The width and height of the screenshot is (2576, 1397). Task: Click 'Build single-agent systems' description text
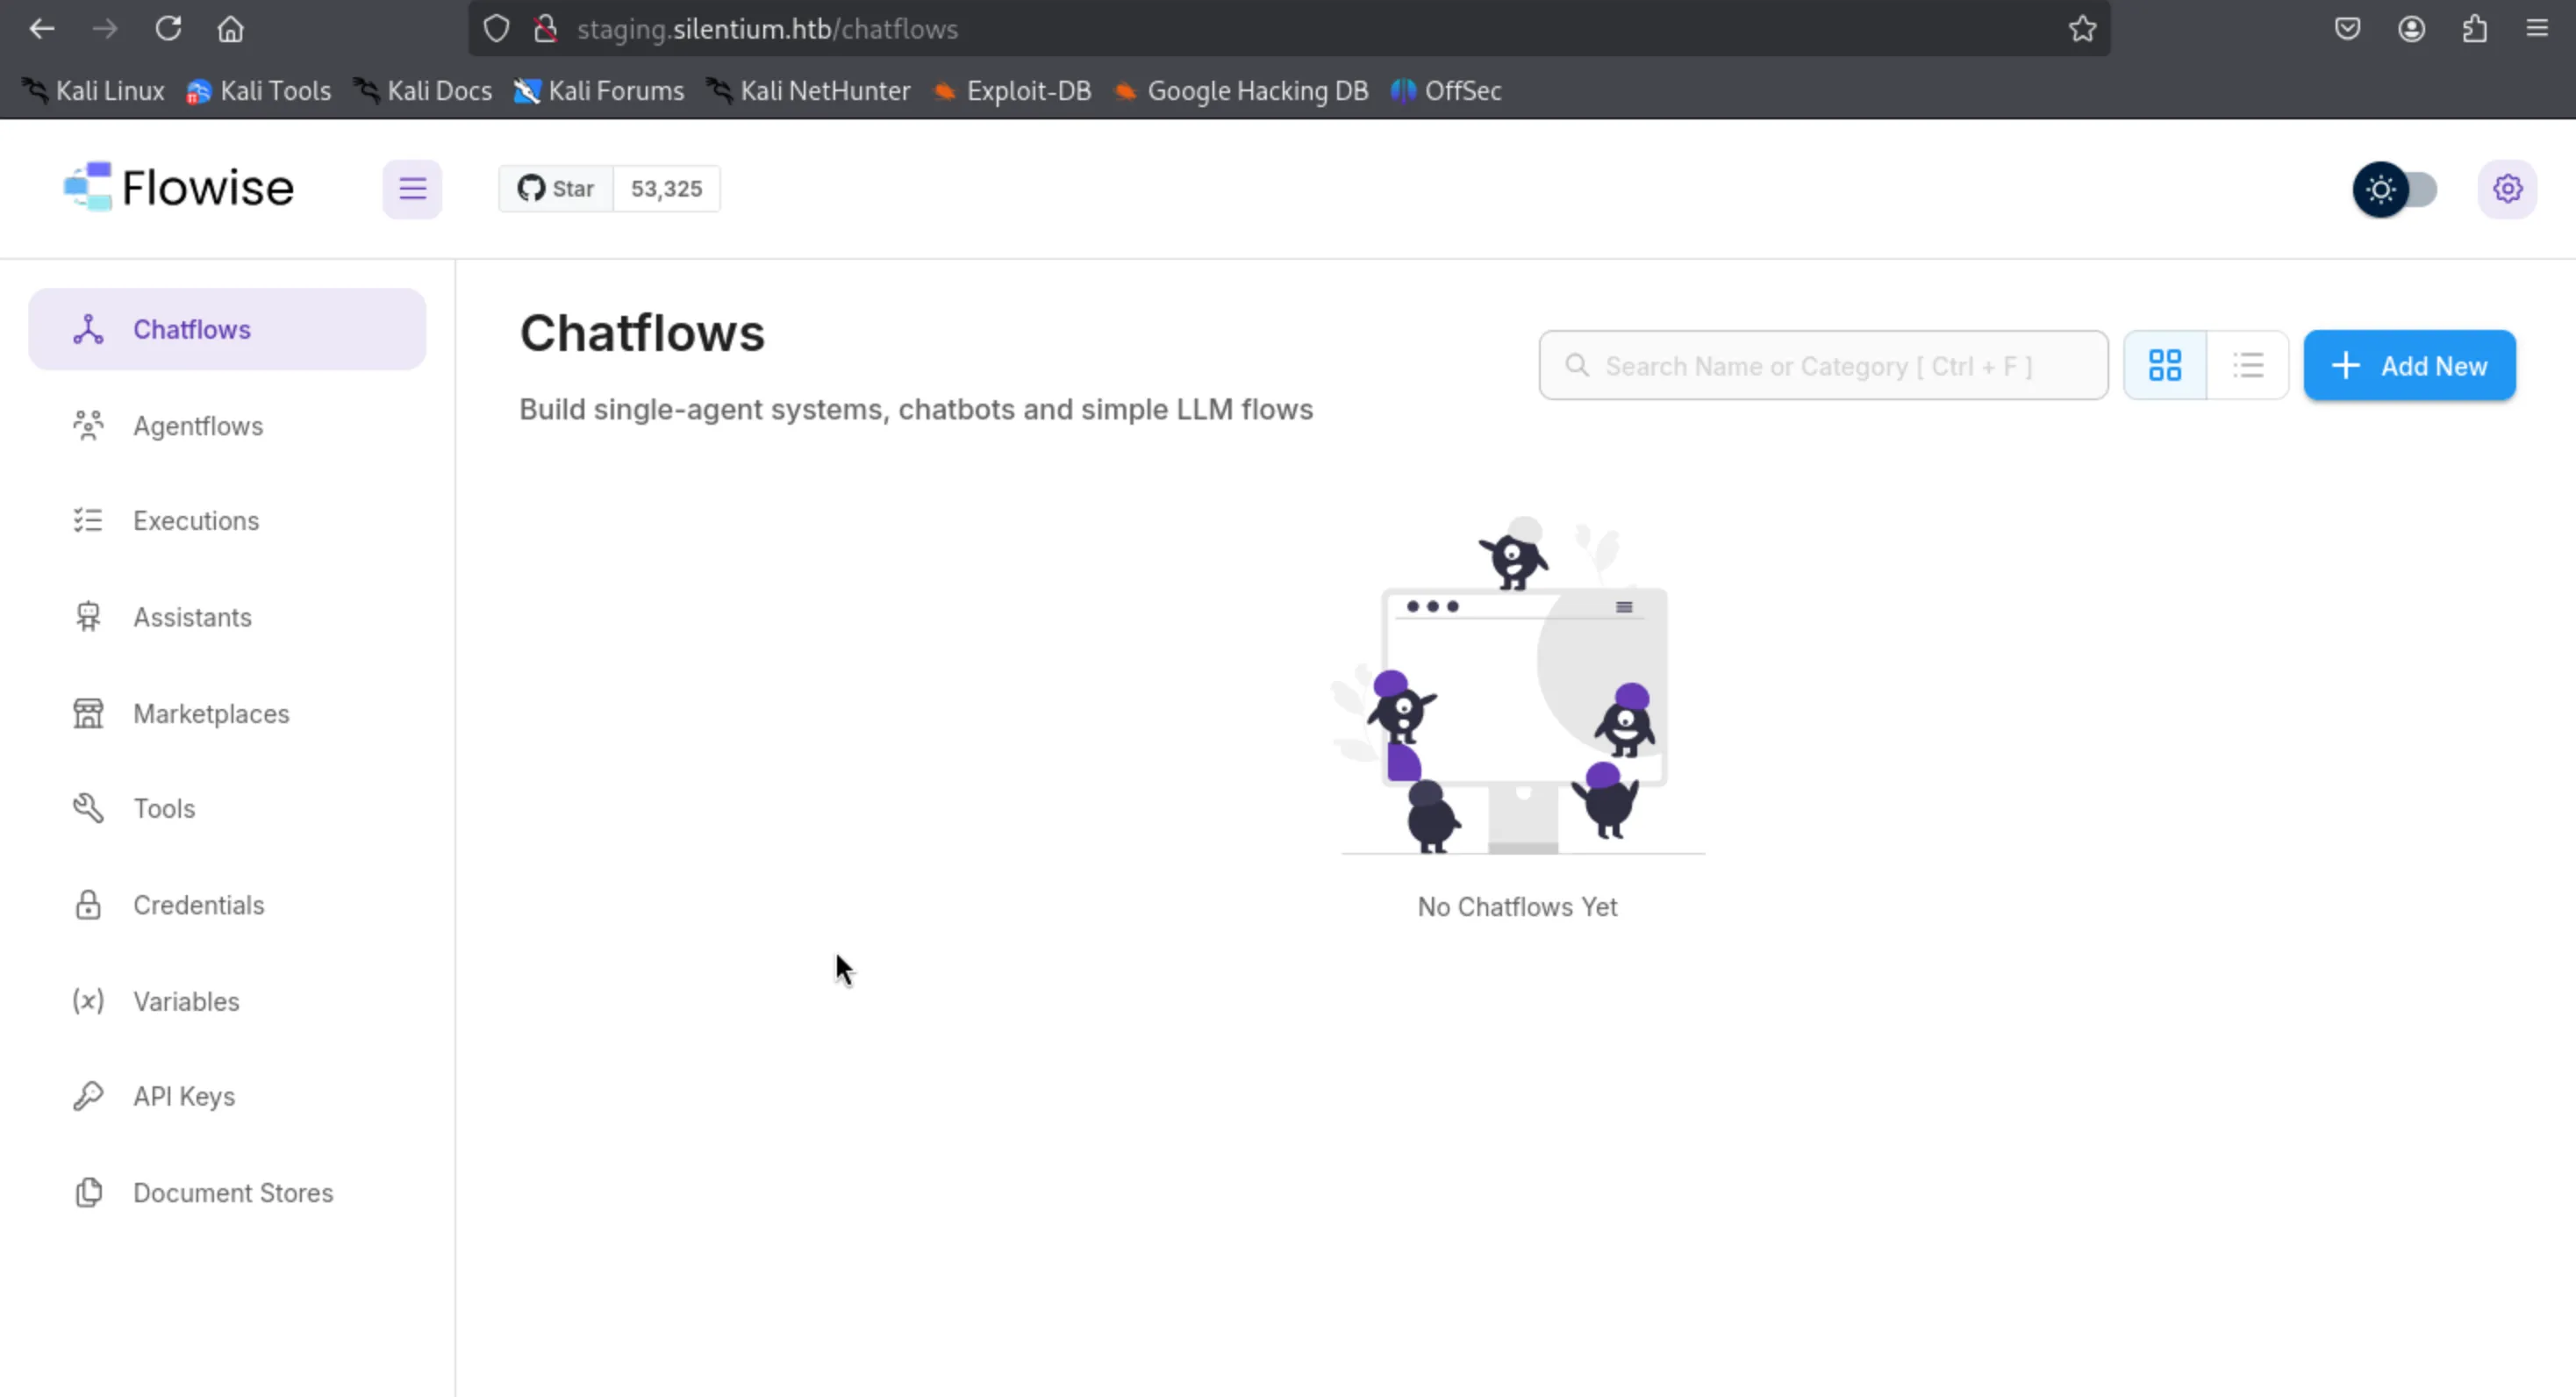pos(916,409)
